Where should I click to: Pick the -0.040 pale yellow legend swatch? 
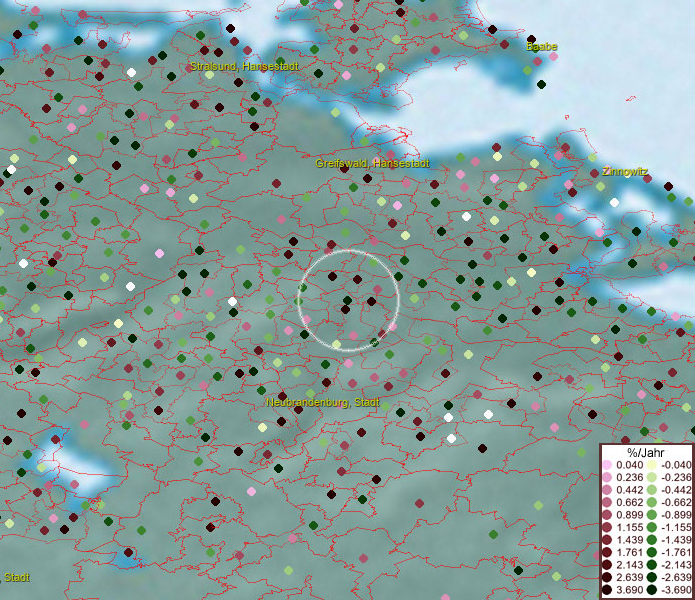point(652,465)
